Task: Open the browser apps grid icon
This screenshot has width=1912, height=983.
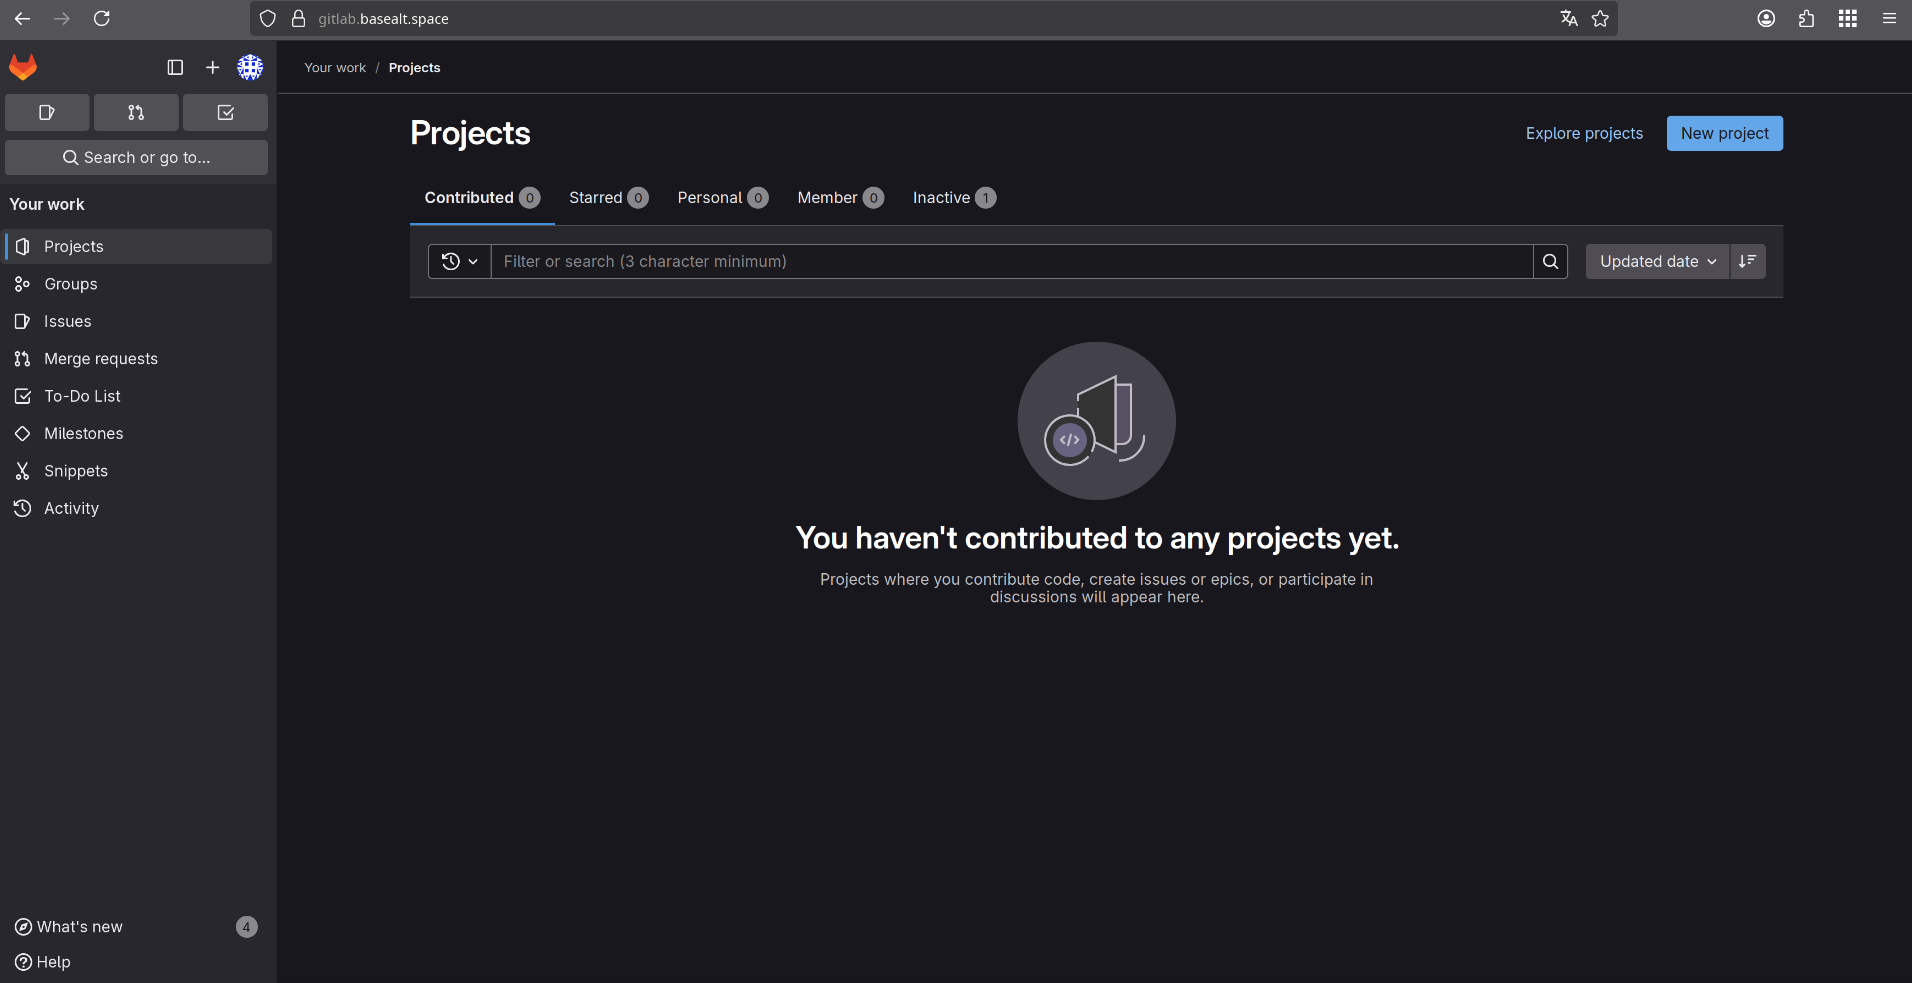Action: pos(1848,18)
